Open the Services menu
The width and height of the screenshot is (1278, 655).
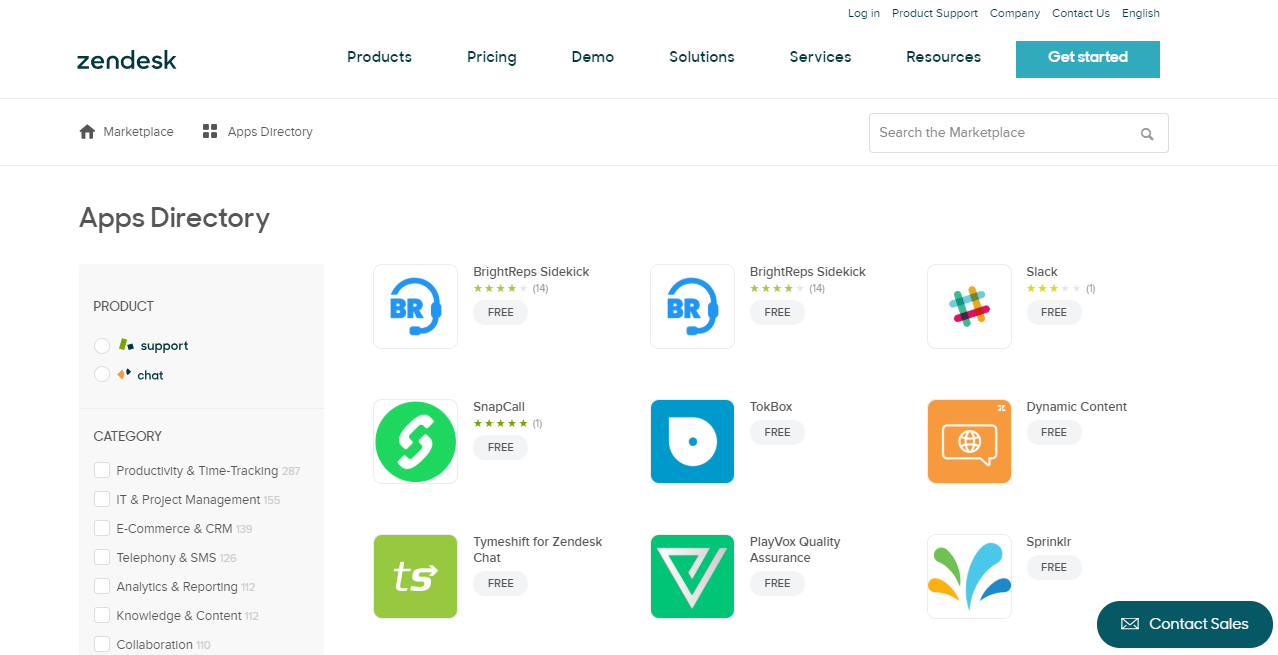pos(820,57)
